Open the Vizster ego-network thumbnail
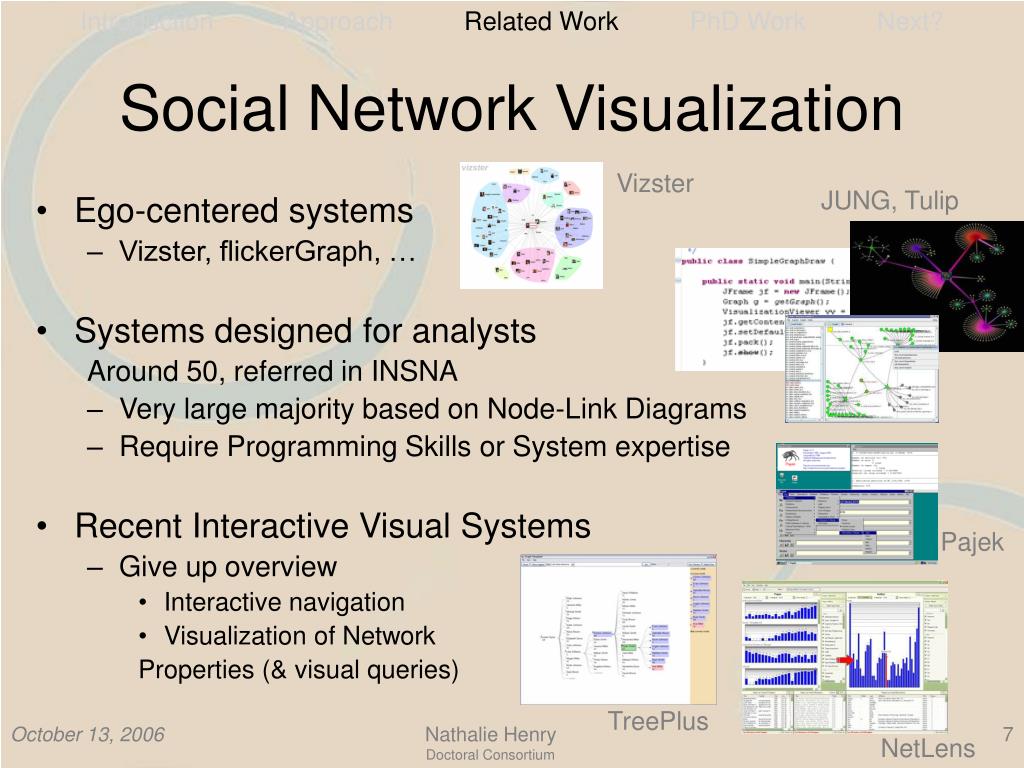The image size is (1024, 768). (x=531, y=225)
